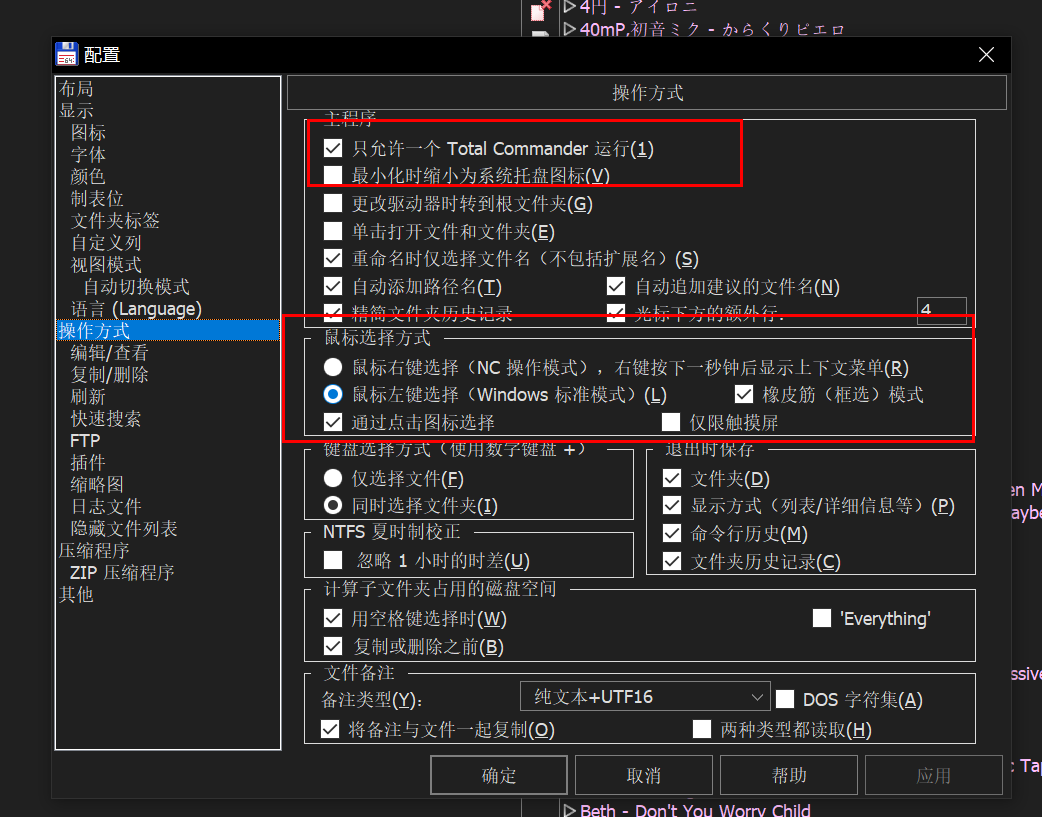Open the 压缩程序 settings page

[x=94, y=550]
